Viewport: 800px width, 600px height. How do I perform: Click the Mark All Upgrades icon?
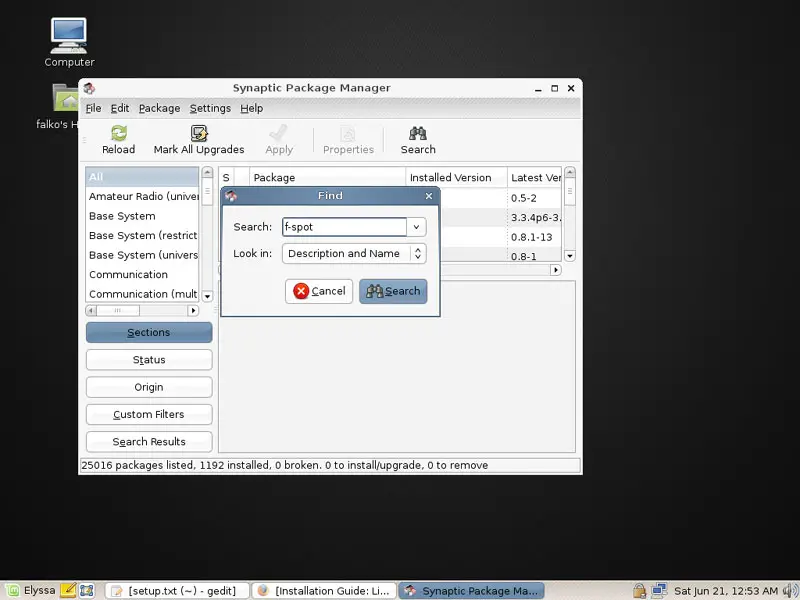pyautogui.click(x=199, y=134)
